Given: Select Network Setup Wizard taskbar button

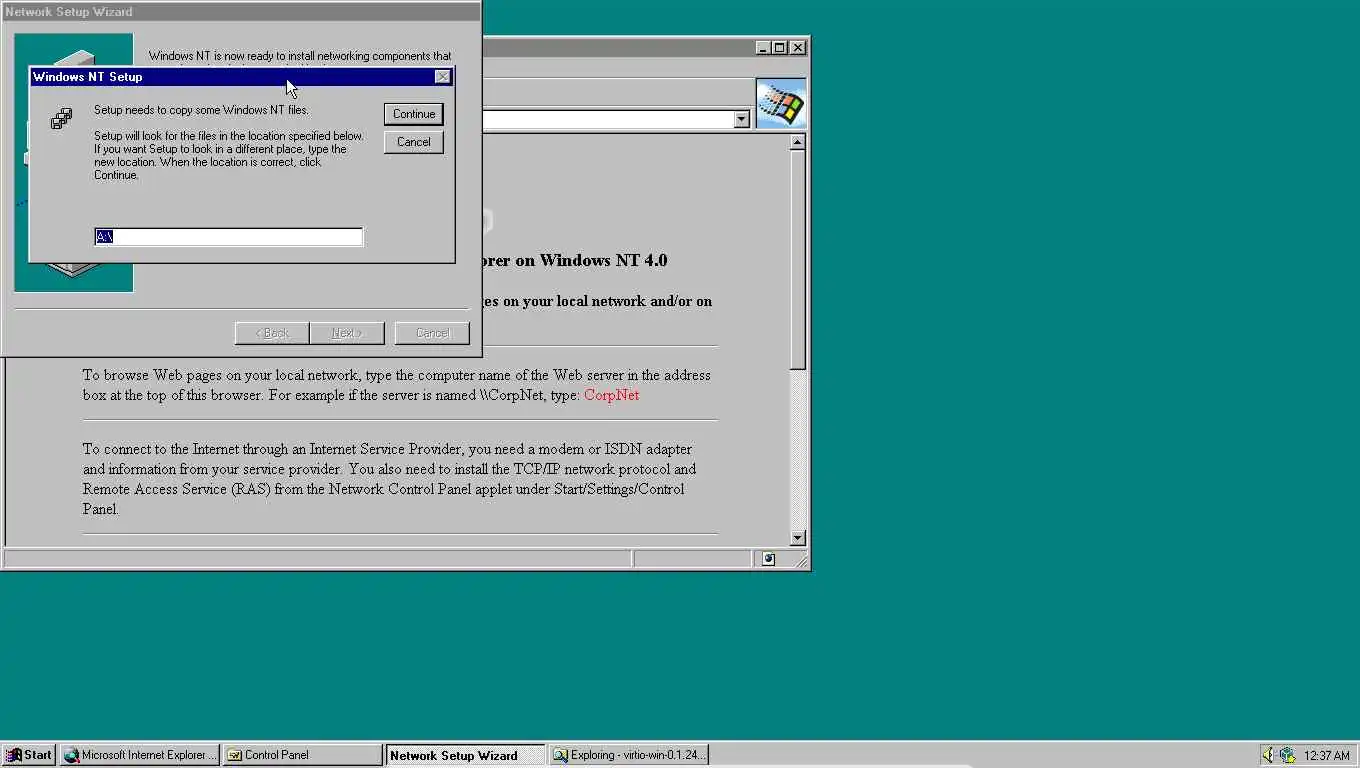Looking at the screenshot, I should pos(465,755).
